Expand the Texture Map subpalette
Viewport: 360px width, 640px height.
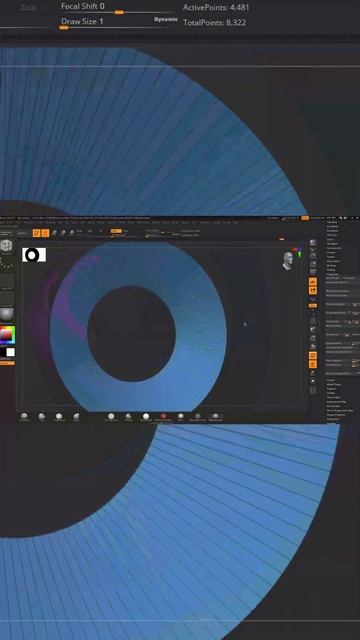[x=333, y=397]
